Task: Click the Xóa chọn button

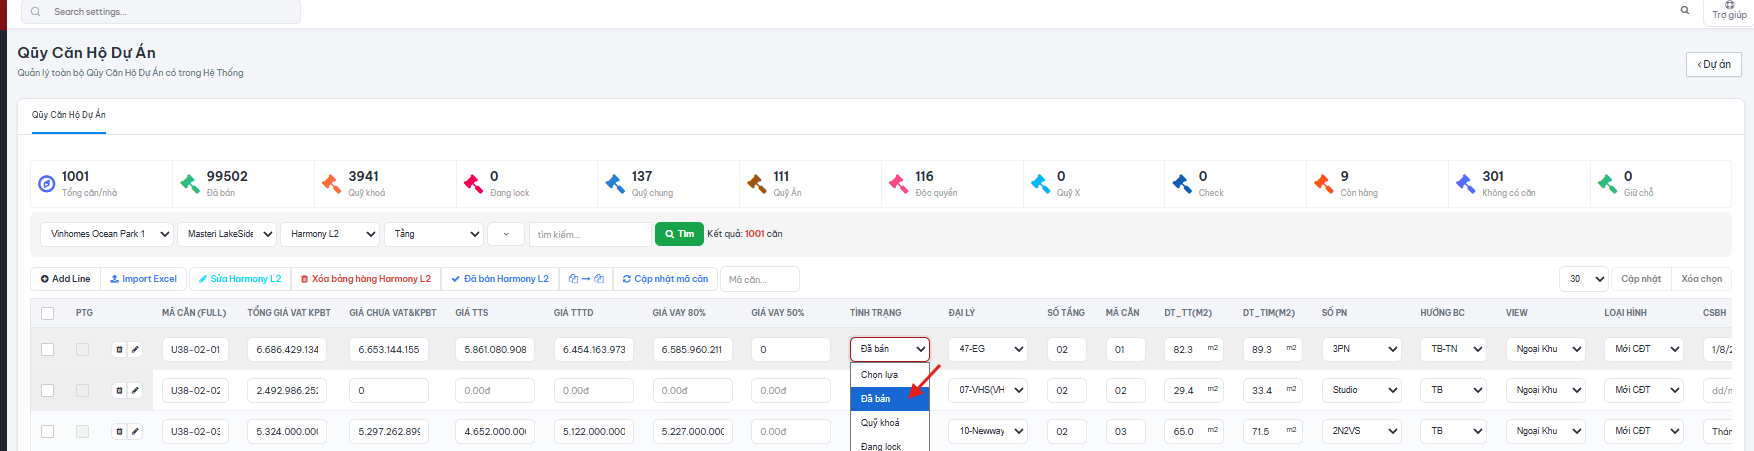Action: click(1701, 279)
